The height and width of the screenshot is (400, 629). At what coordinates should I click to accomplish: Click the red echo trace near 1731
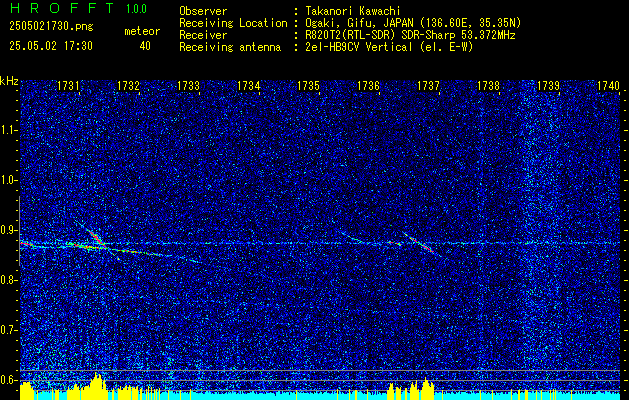[97, 238]
